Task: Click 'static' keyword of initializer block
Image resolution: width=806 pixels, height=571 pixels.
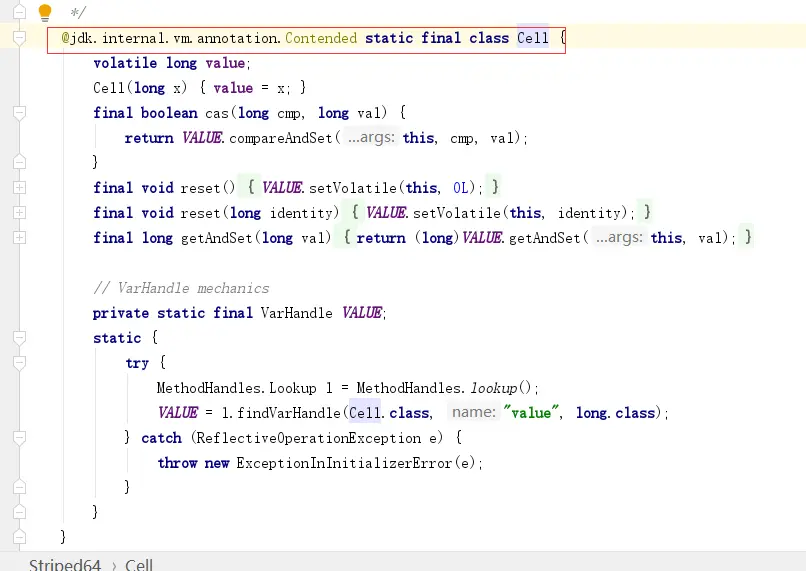Action: (x=117, y=338)
